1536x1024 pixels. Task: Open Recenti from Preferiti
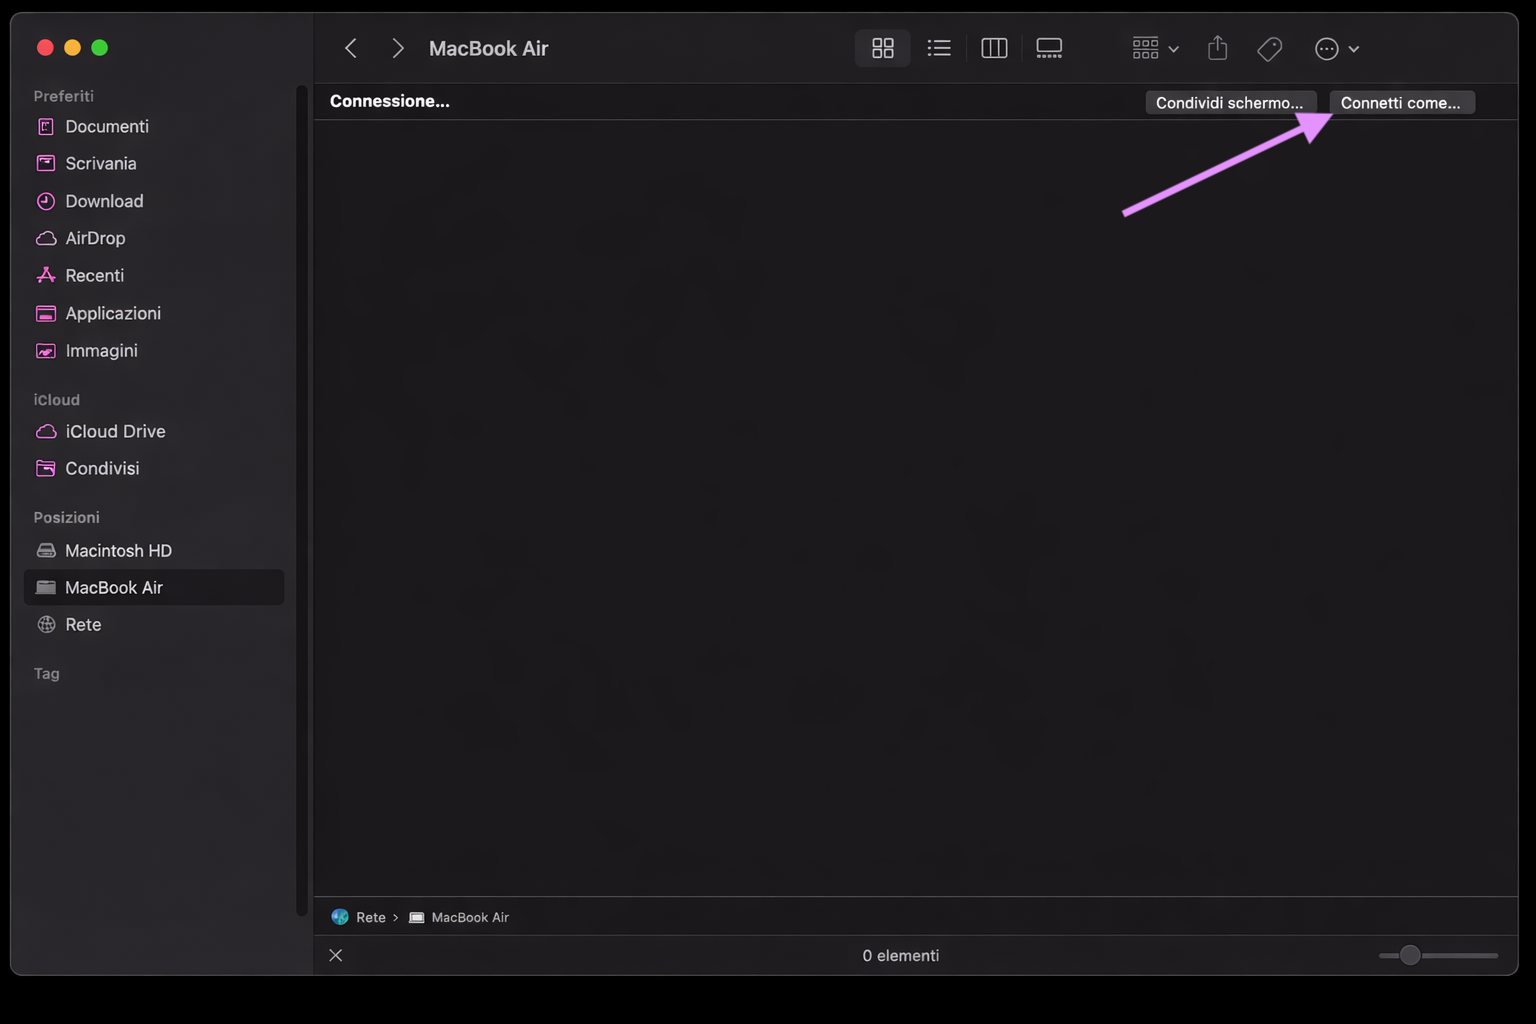tap(94, 275)
